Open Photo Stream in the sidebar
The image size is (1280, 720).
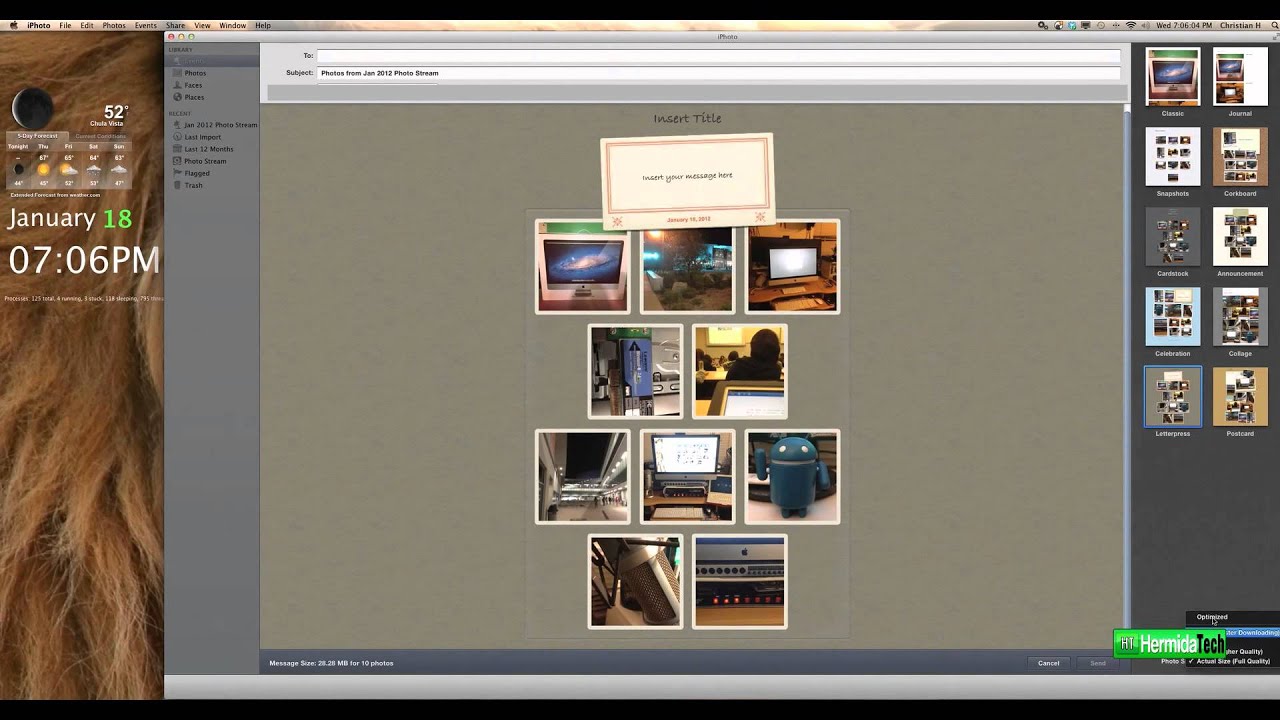point(205,161)
